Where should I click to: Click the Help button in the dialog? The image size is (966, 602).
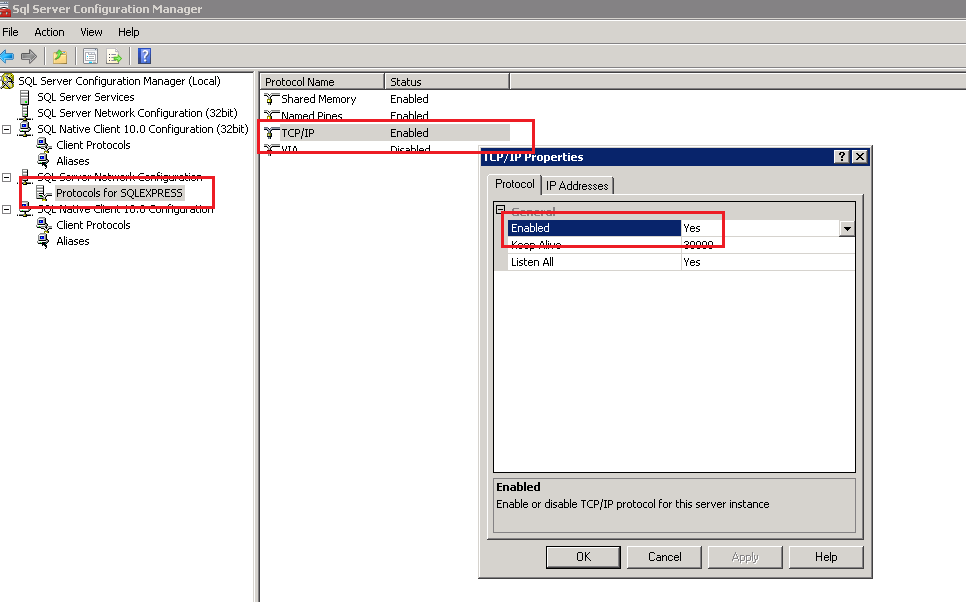tap(825, 556)
